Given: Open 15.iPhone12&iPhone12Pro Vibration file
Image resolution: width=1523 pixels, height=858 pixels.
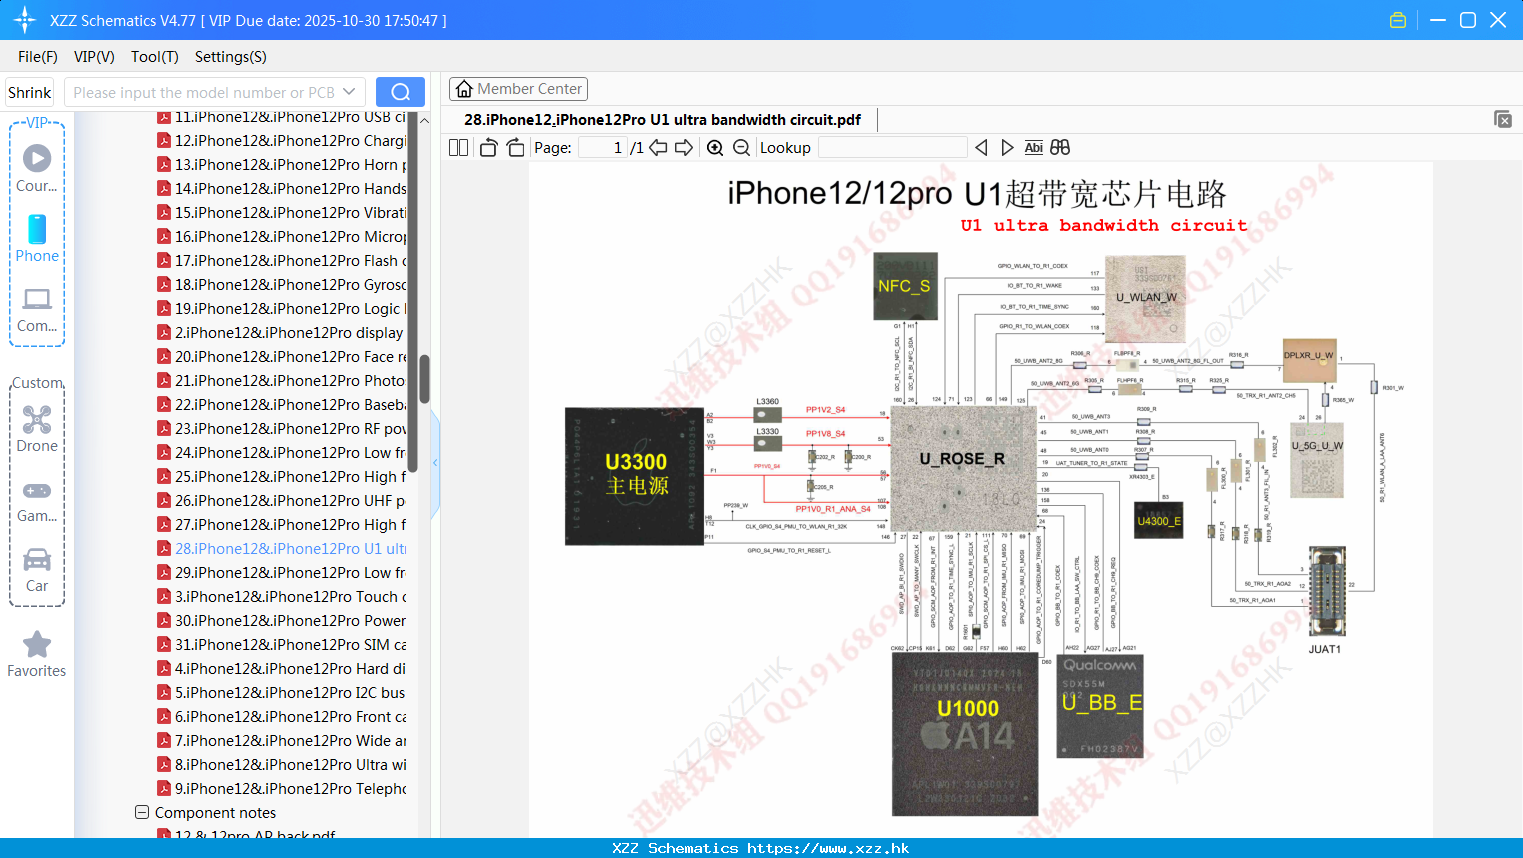Looking at the screenshot, I should click(x=282, y=213).
